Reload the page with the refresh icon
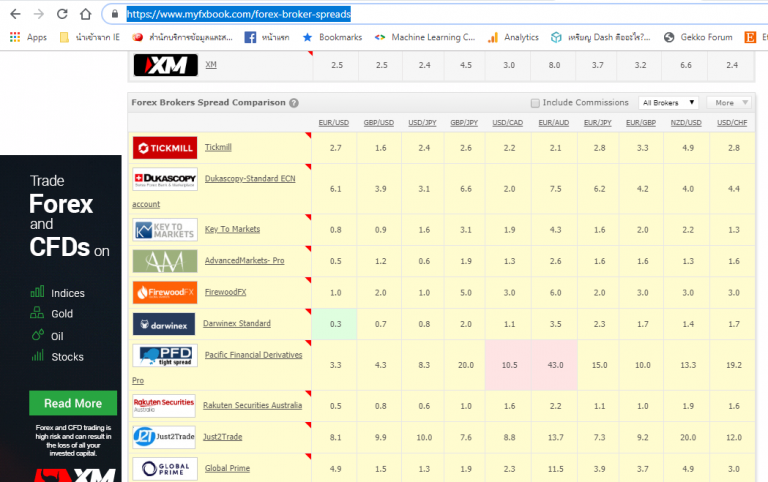 [x=62, y=14]
